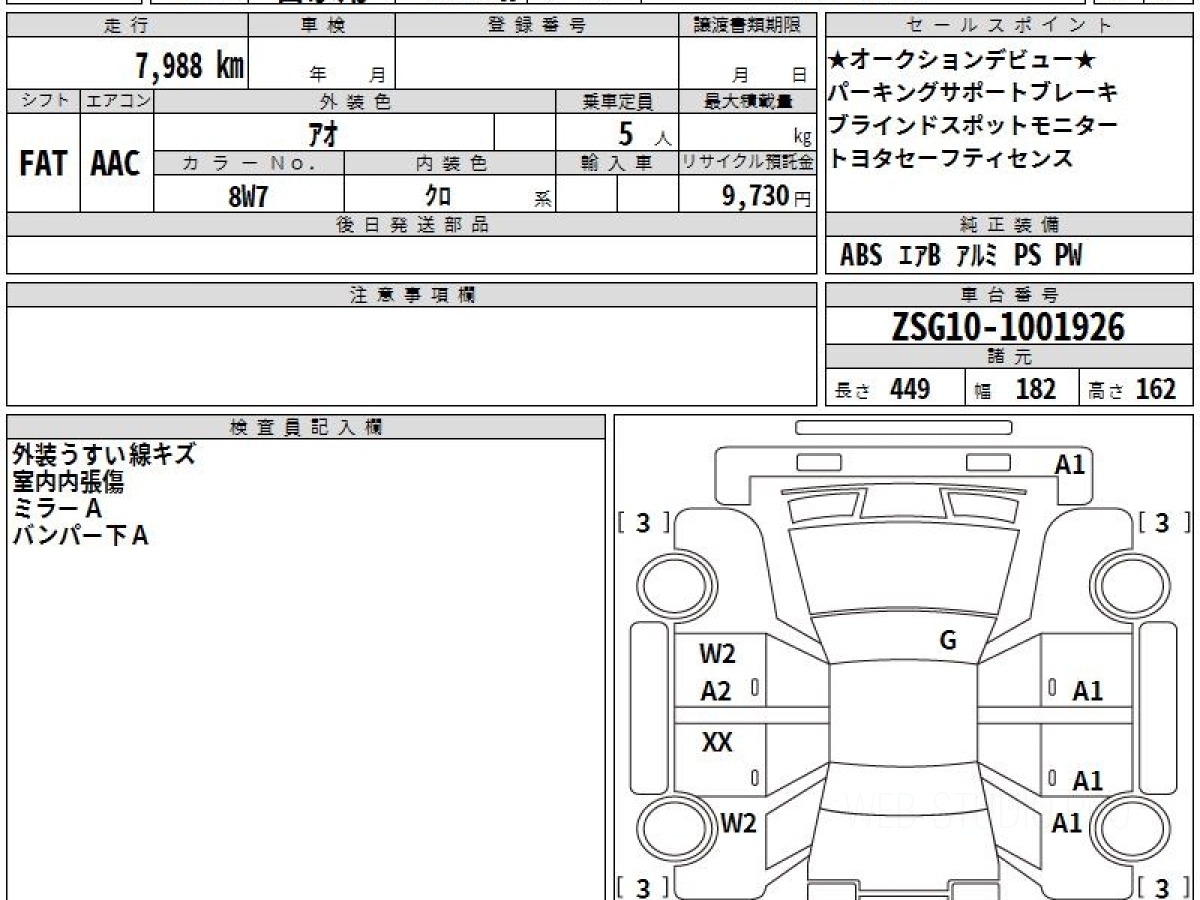Select length value 449

910,389
